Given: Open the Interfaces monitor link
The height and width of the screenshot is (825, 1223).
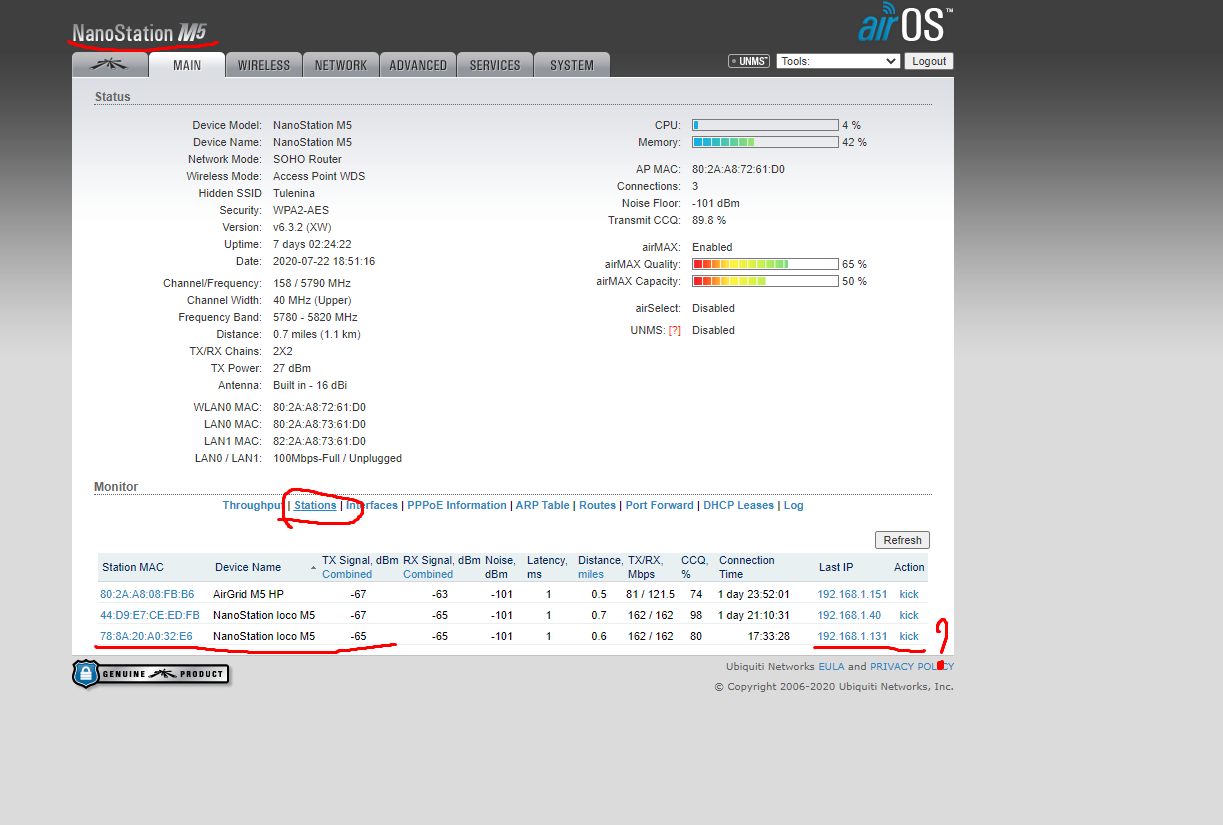Looking at the screenshot, I should point(372,505).
